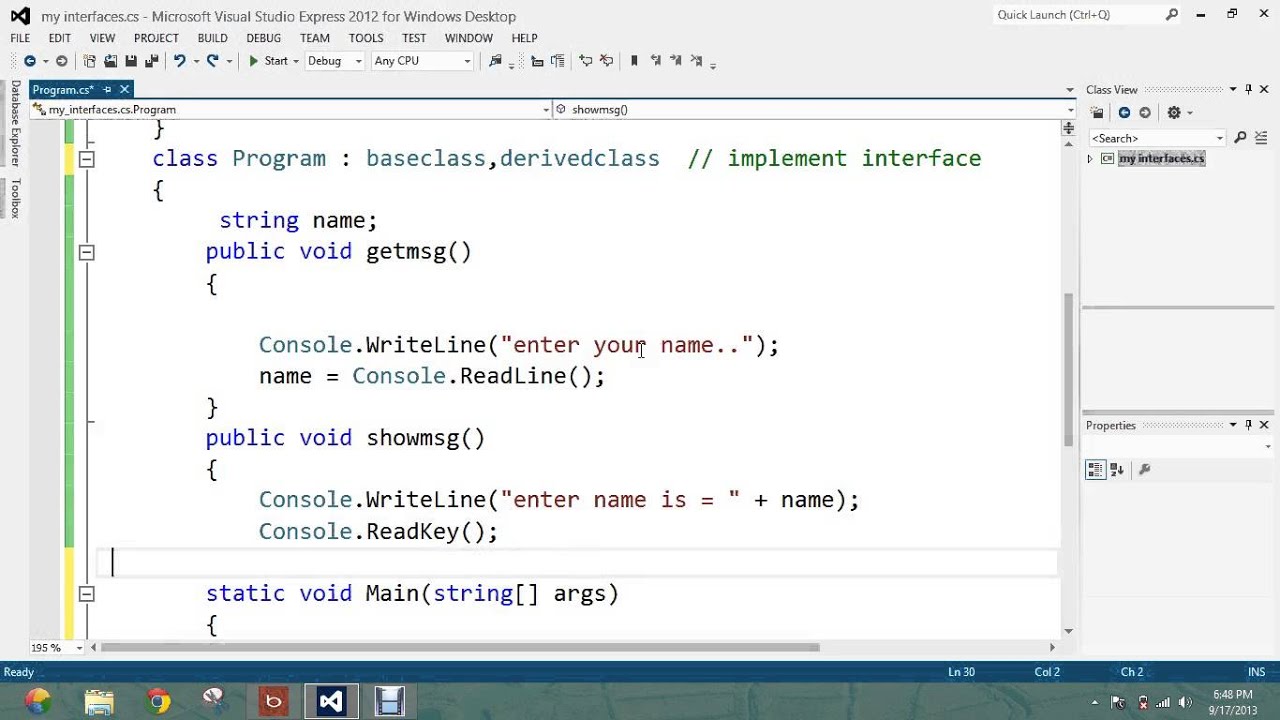
Task: Jump to Previous Bookmark icon
Action: coord(656,61)
